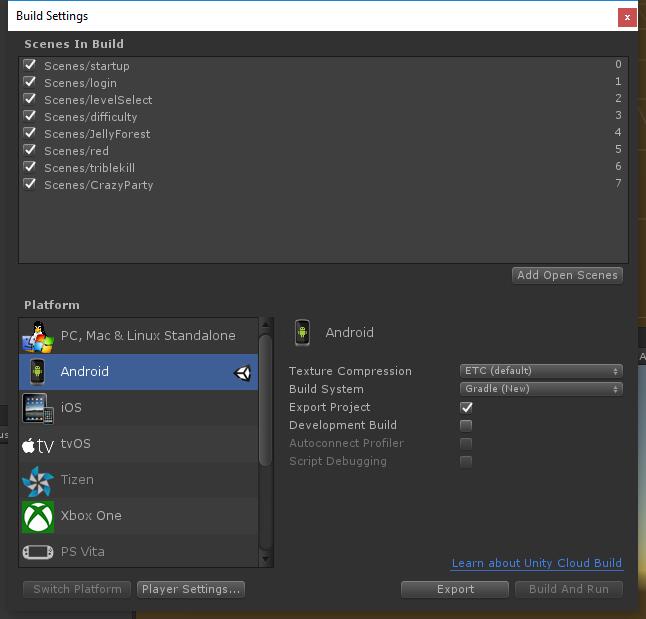The width and height of the screenshot is (646, 619).
Task: Select the Scenes/red scene entry
Action: (323, 151)
